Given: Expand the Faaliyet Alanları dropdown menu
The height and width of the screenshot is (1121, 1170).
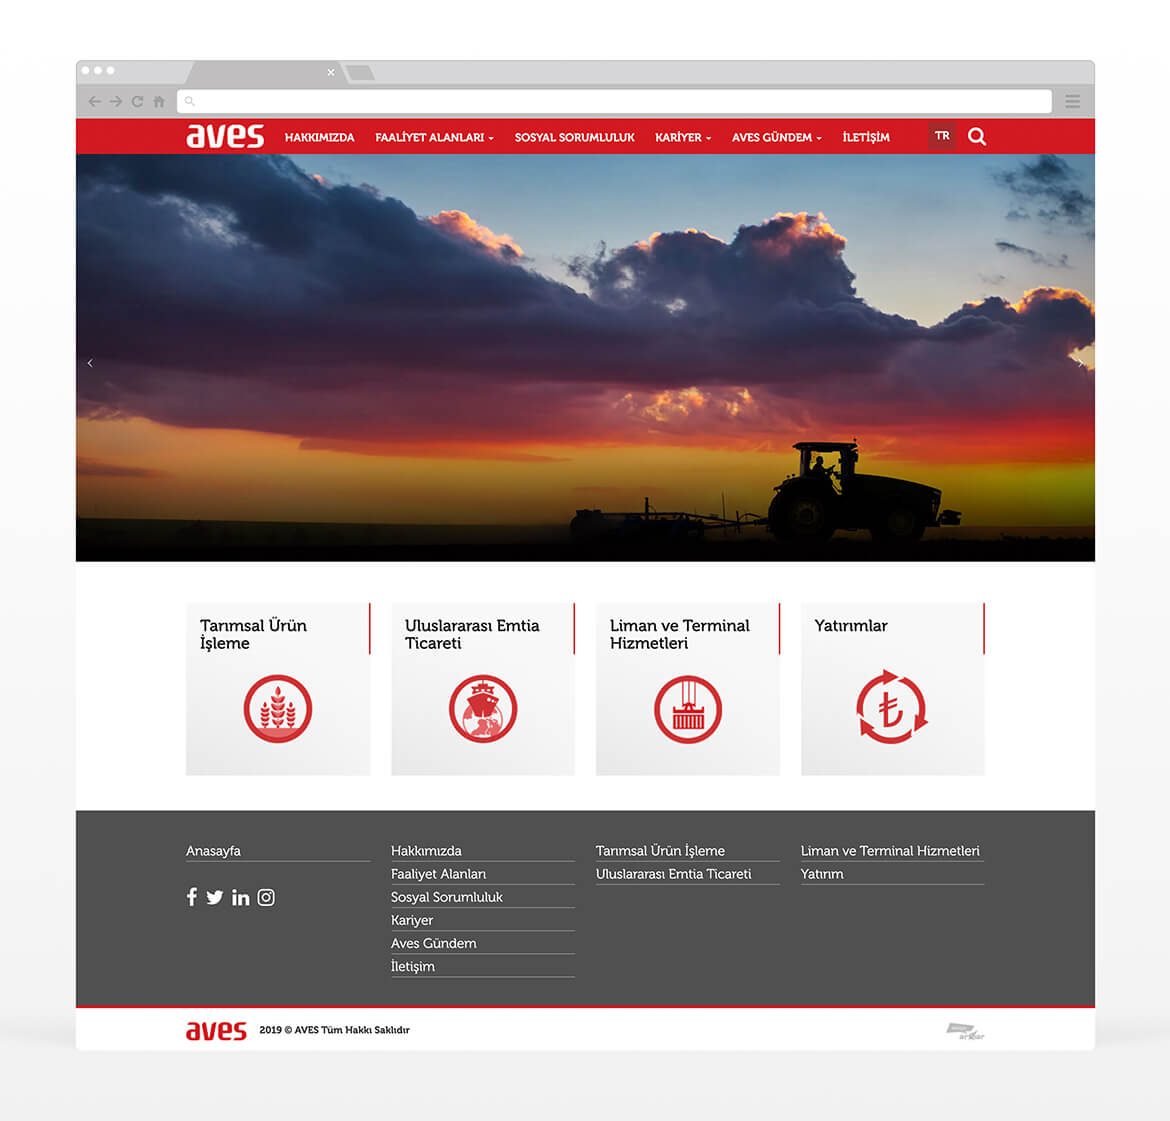Looking at the screenshot, I should pyautogui.click(x=434, y=137).
